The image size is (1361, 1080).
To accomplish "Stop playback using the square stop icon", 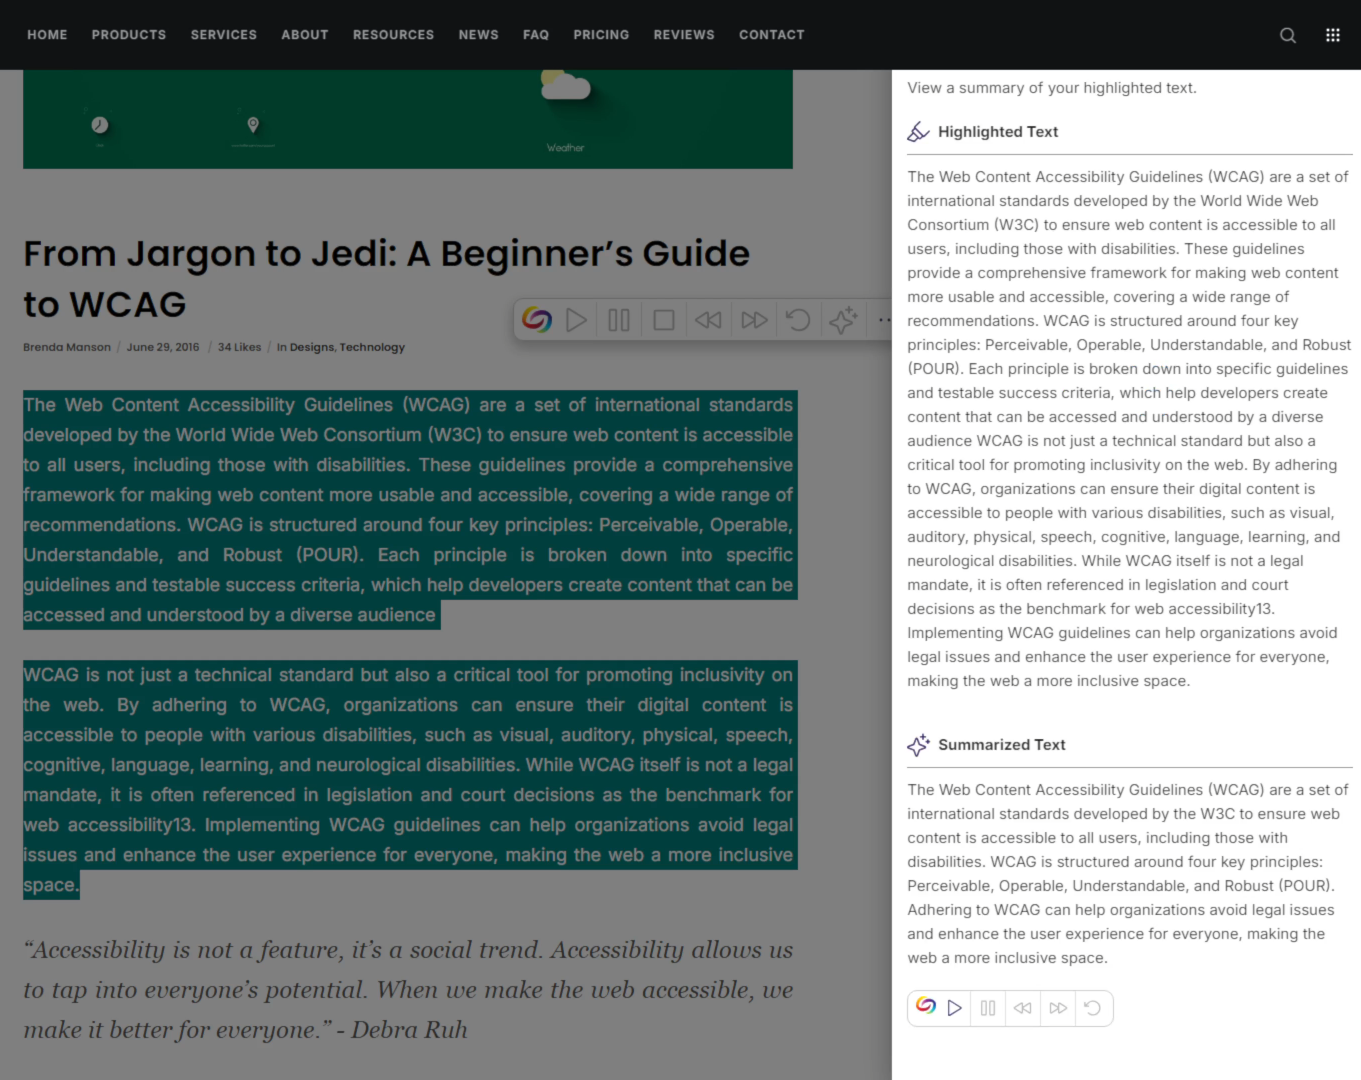I will (x=663, y=320).
